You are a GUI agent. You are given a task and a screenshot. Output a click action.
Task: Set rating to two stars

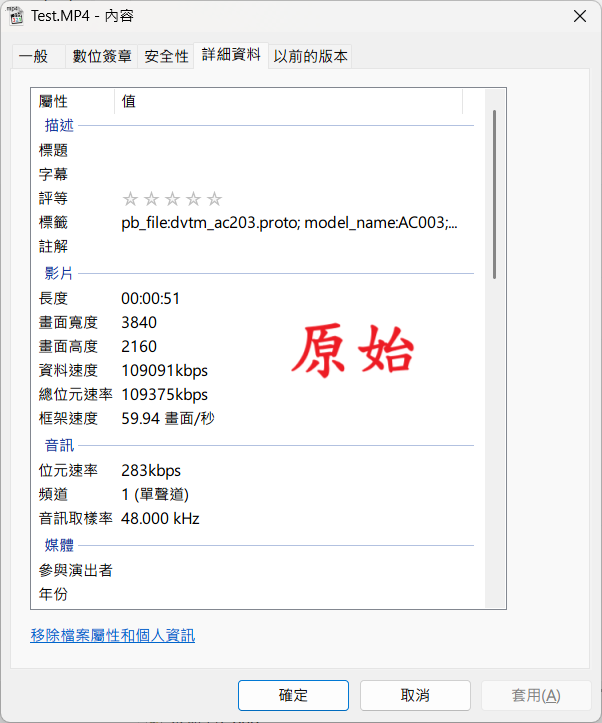[x=151, y=199]
